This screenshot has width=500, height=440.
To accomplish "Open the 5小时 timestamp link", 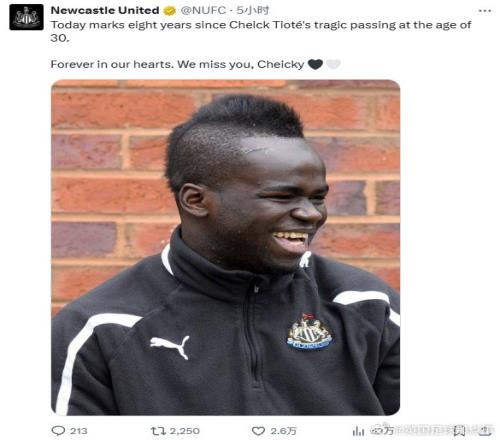I will (253, 10).
